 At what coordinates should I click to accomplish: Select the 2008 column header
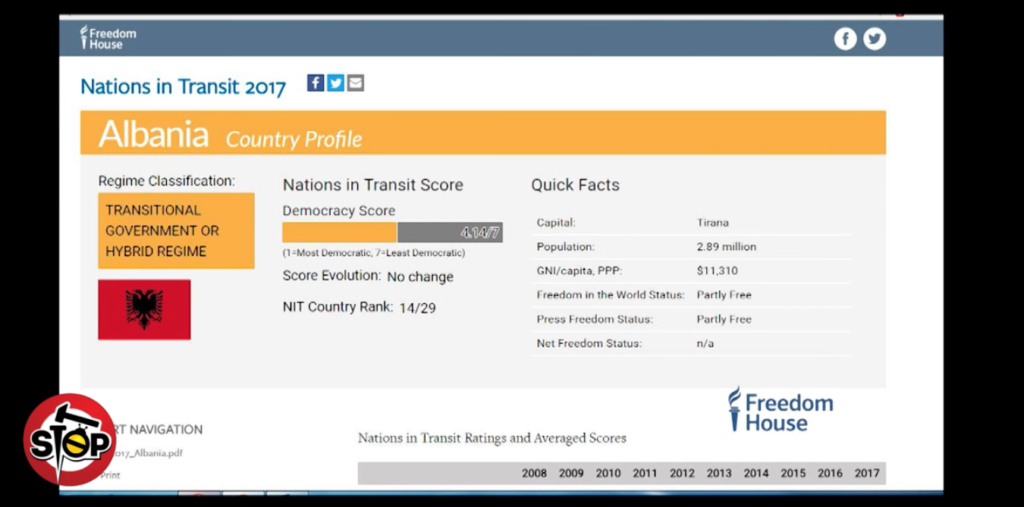534,474
